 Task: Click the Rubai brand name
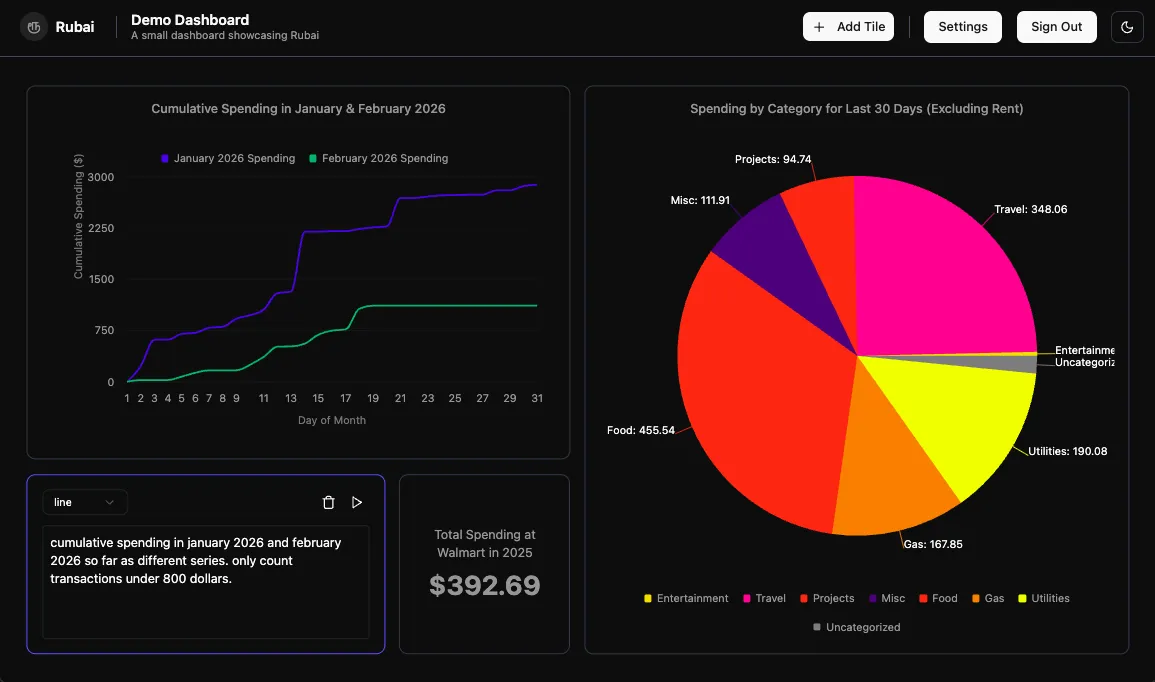point(74,27)
